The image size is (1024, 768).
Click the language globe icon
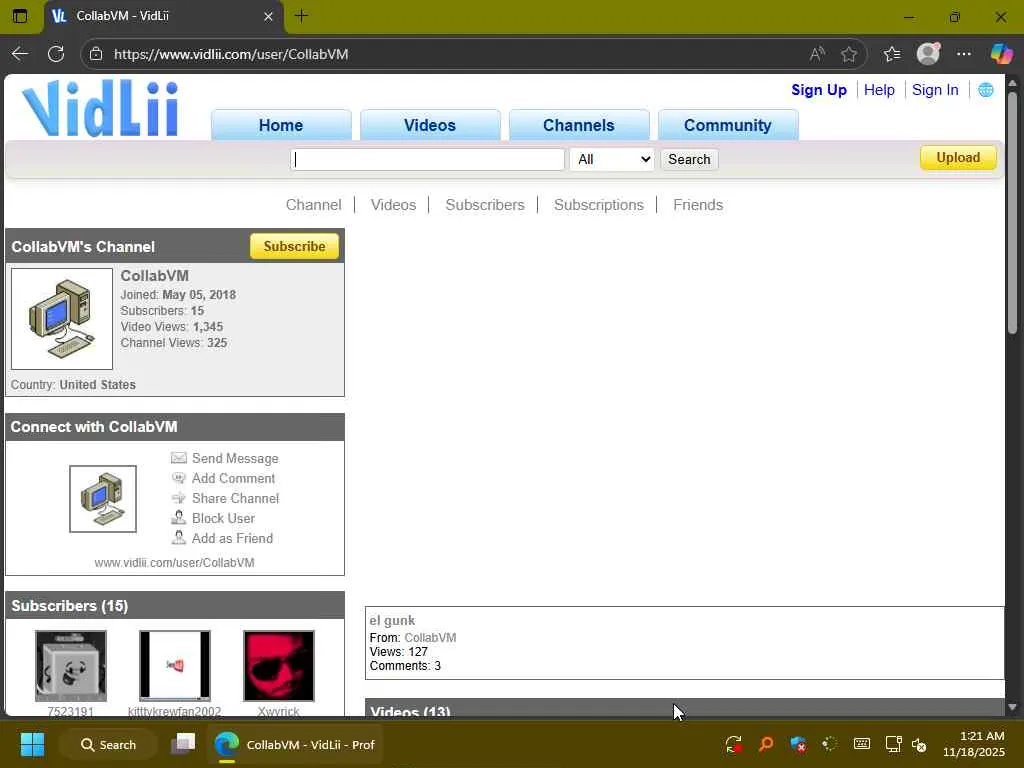point(986,90)
